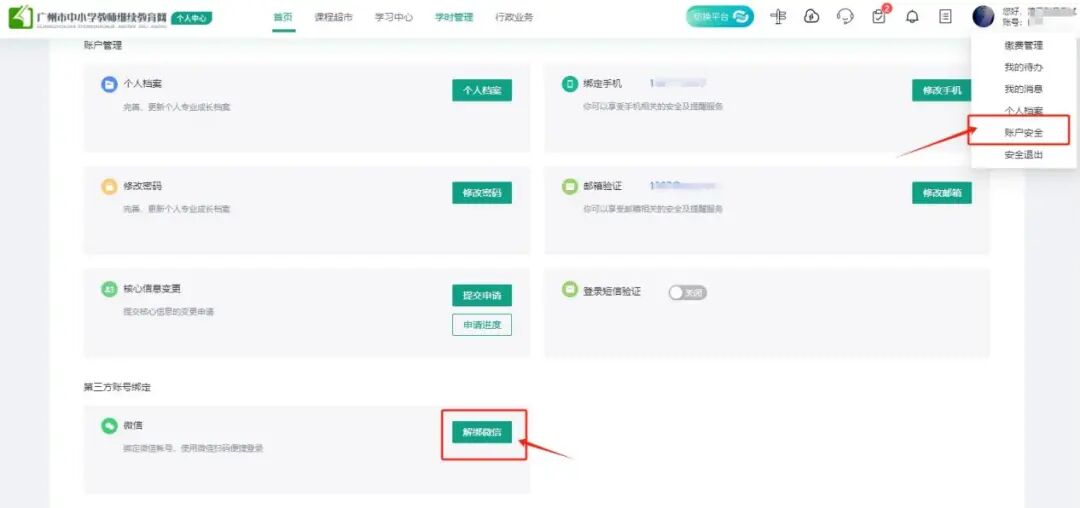This screenshot has width=1080, height=508.
Task: Click the blurred phone number next to 绑定手机
Action: tap(678, 83)
